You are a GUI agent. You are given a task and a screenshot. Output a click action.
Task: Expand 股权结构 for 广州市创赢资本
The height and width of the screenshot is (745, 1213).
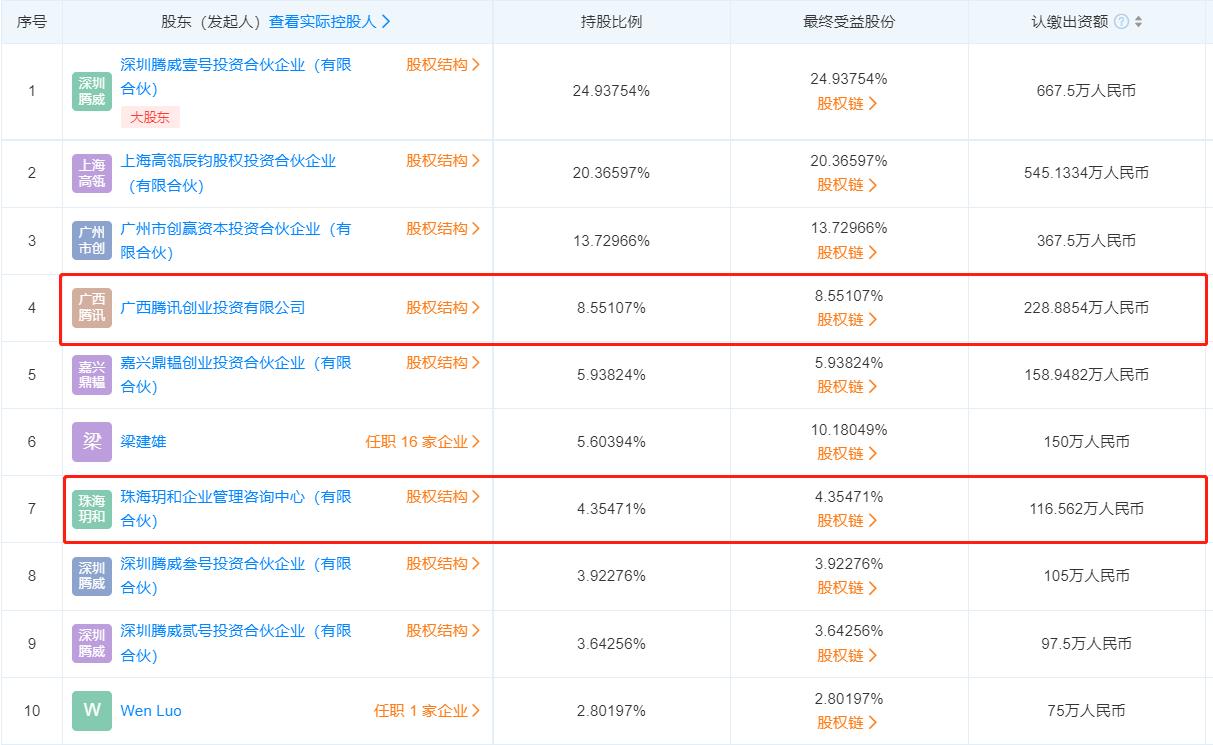tap(443, 229)
